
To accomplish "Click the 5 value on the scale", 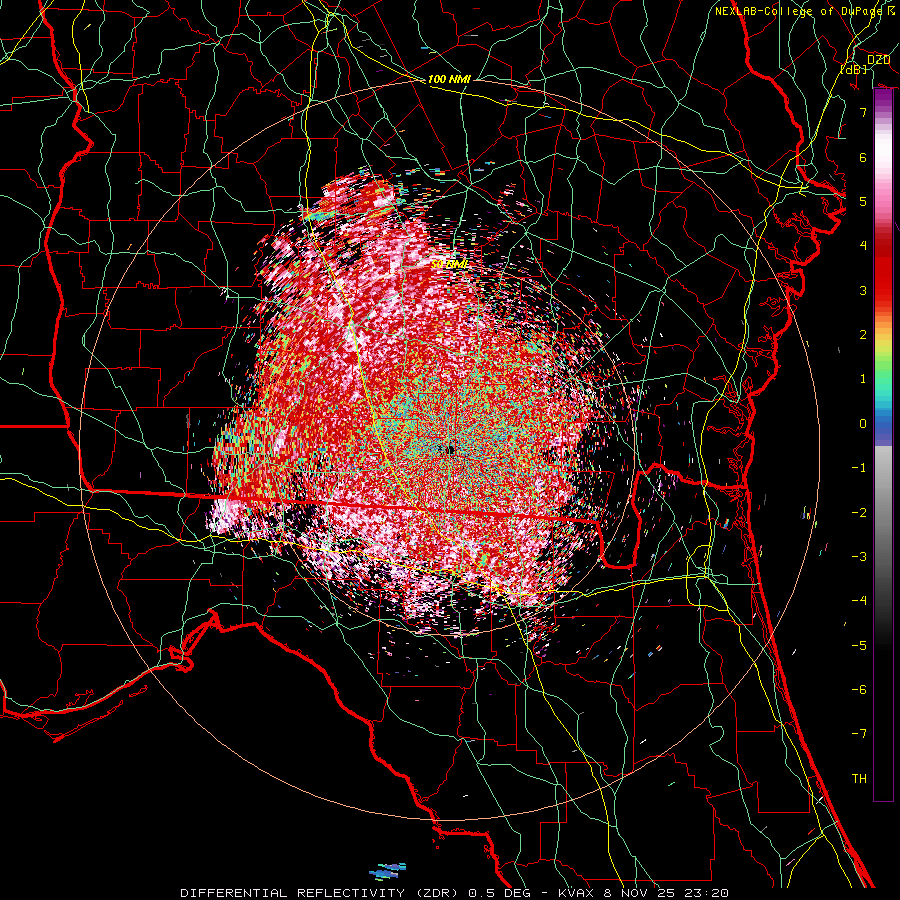I will 863,201.
